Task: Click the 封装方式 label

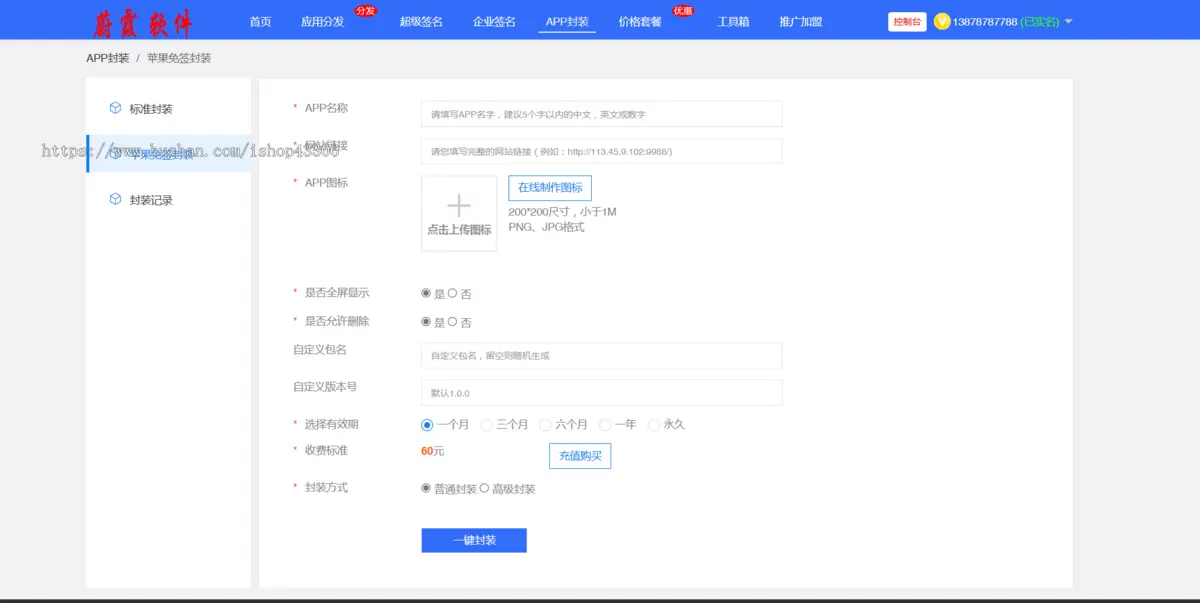Action: [x=326, y=487]
